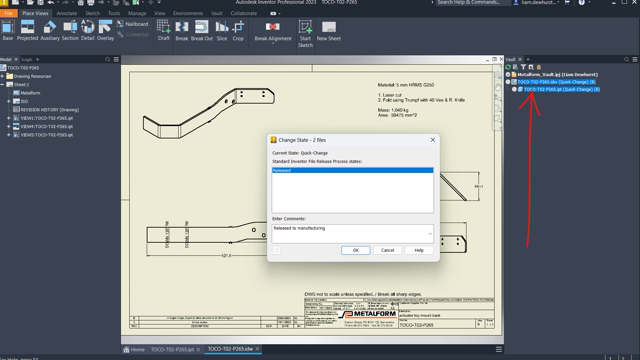Click the Start Sketch tool
Screen dimensions: 640x360
coord(305,33)
